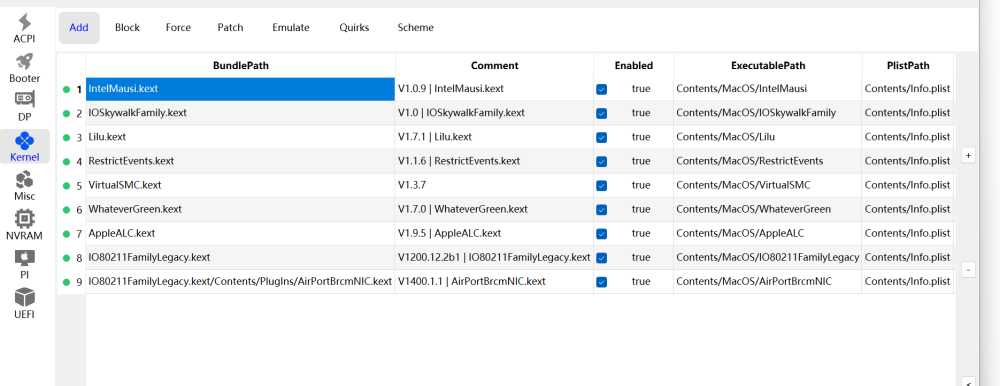This screenshot has height=386, width=1000.
Task: Open the DP section in sidebar
Action: [x=24, y=107]
